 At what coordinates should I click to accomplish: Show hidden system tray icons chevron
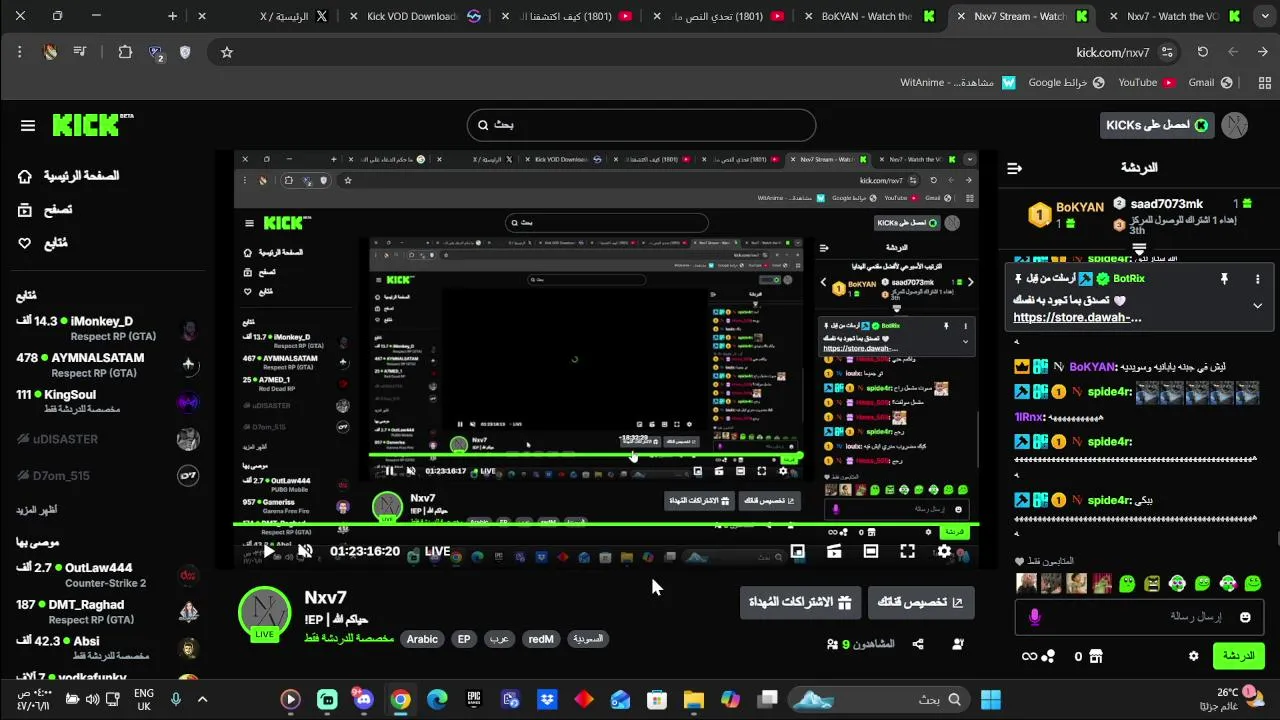pyautogui.click(x=202, y=700)
